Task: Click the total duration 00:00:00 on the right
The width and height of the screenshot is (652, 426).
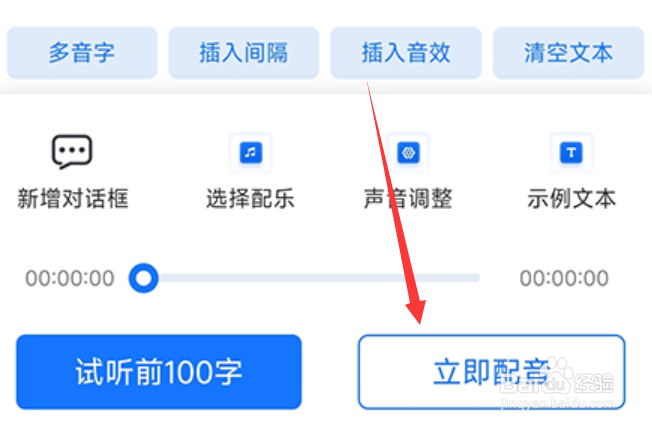Action: tap(564, 278)
